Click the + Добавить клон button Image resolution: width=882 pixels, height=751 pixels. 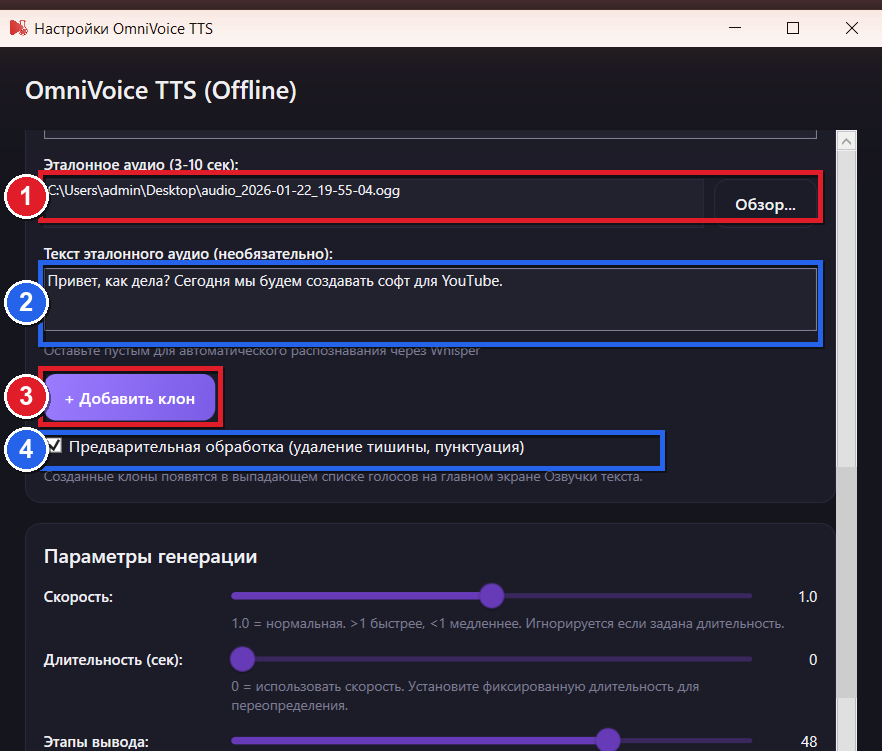point(130,398)
